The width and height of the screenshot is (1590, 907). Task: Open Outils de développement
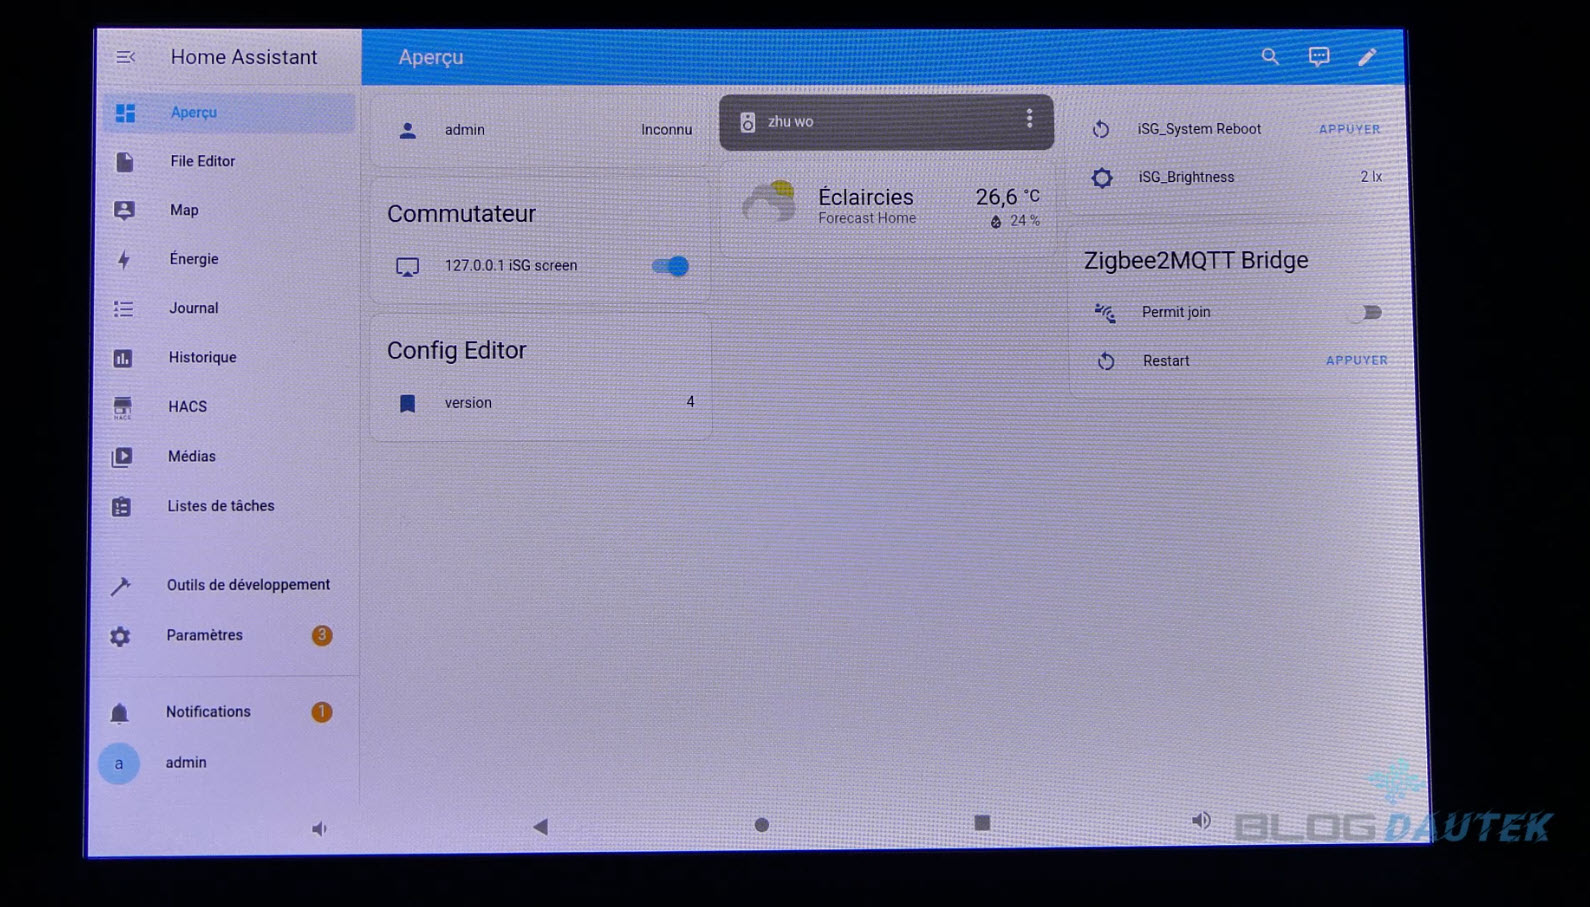pyautogui.click(x=247, y=585)
